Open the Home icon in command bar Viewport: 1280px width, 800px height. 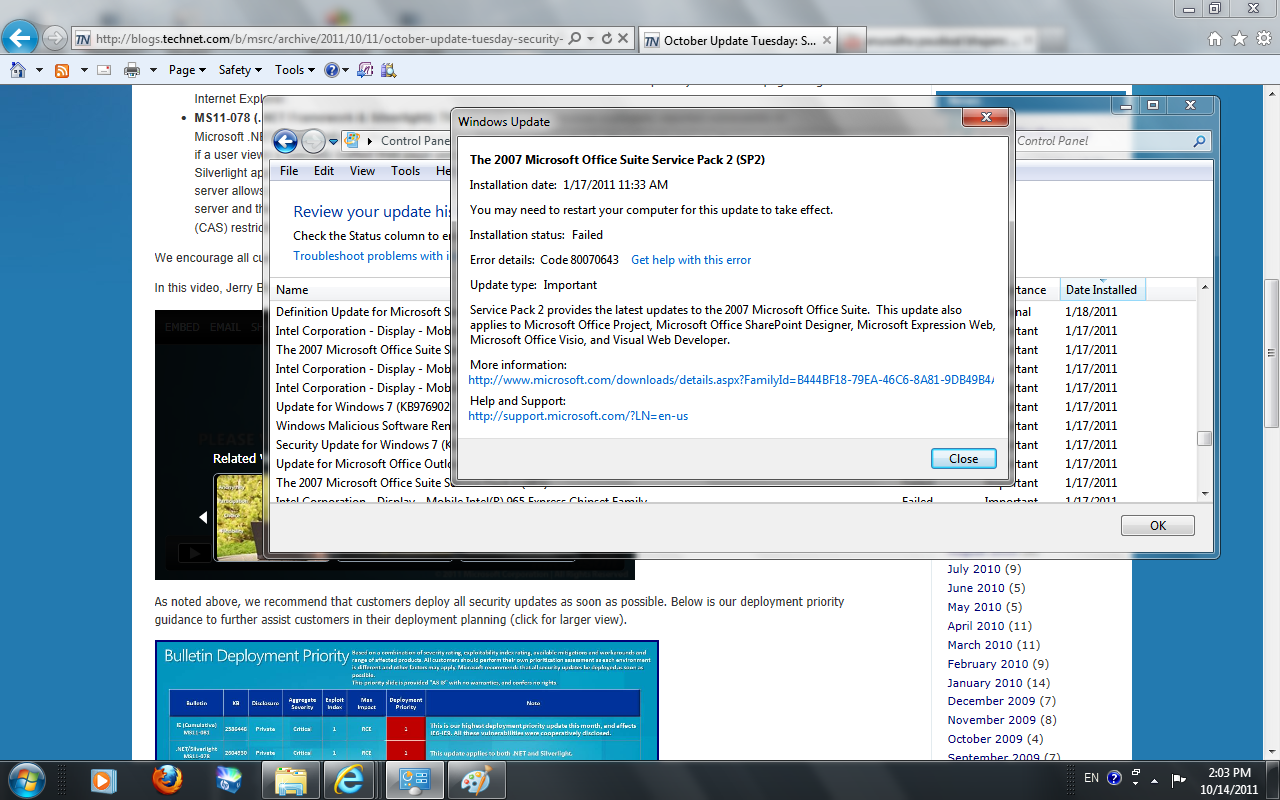tap(18, 70)
